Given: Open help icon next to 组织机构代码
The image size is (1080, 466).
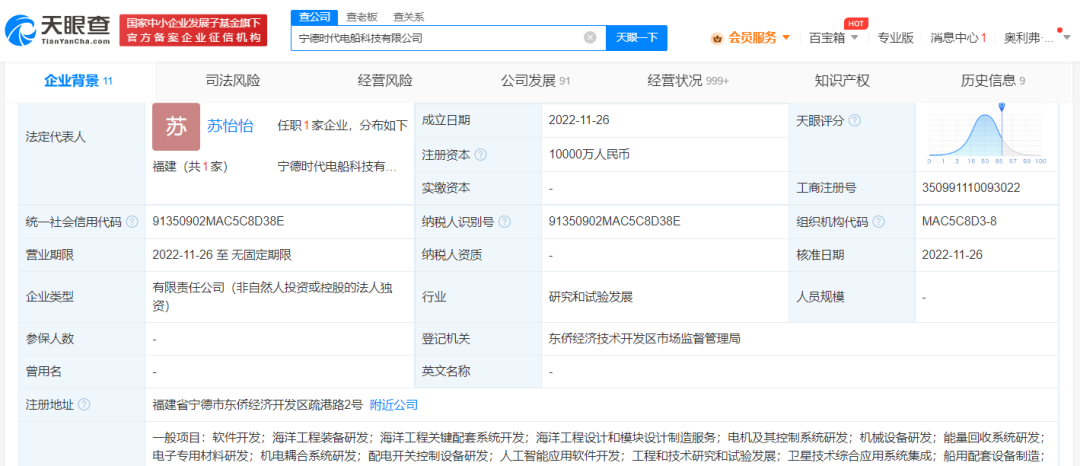Looking at the screenshot, I should point(878,222).
